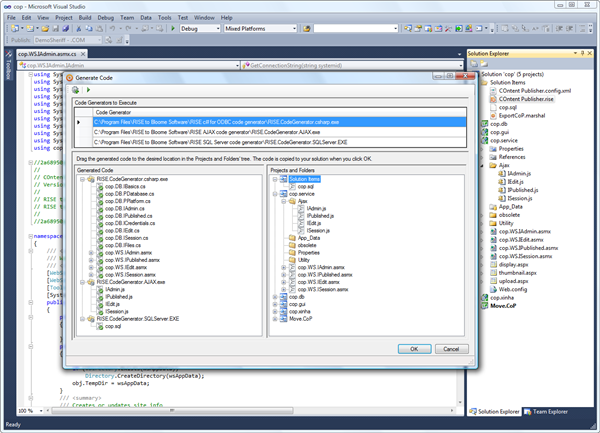Click the Undo arrow icon
The image size is (600, 433).
coord(112,28)
